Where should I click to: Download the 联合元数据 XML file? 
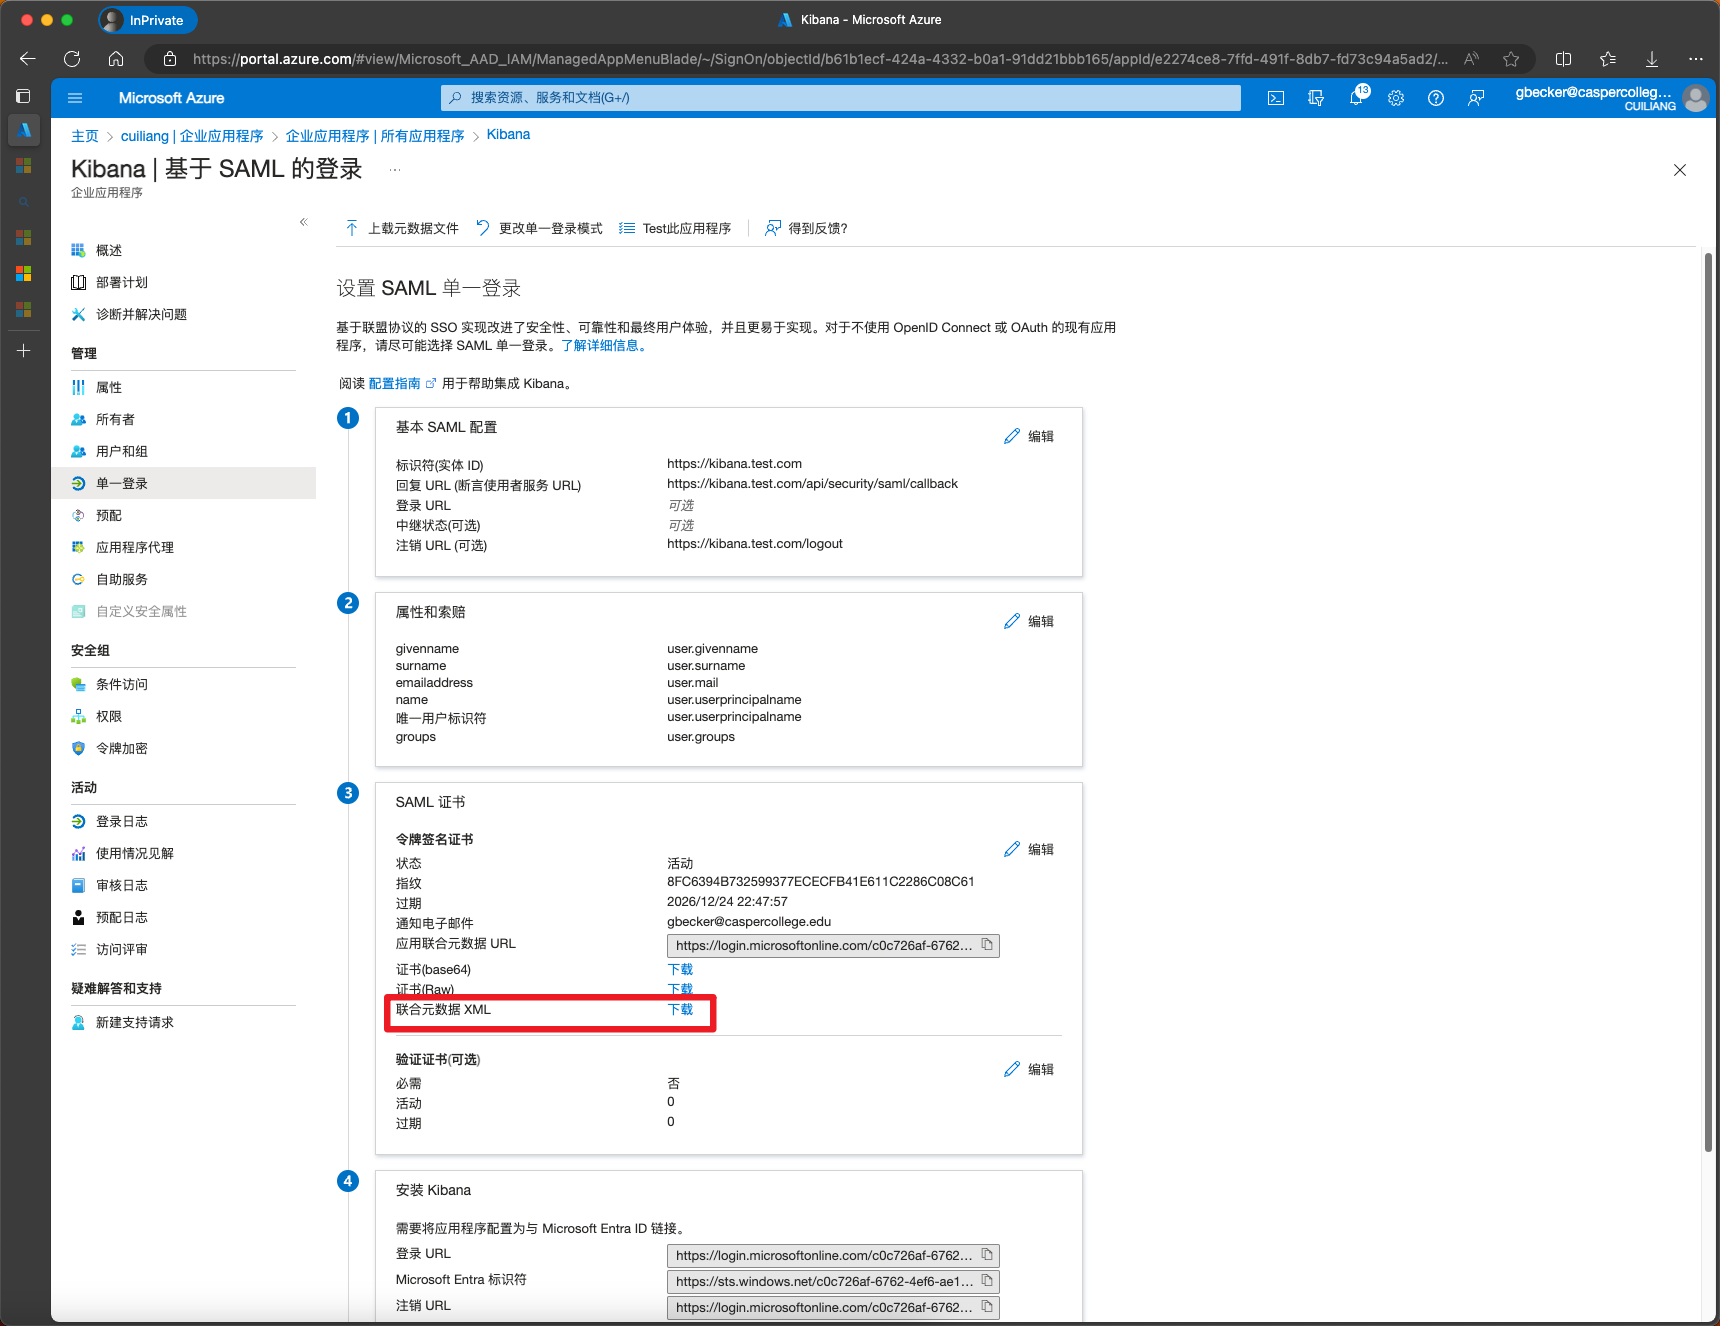pos(680,1009)
